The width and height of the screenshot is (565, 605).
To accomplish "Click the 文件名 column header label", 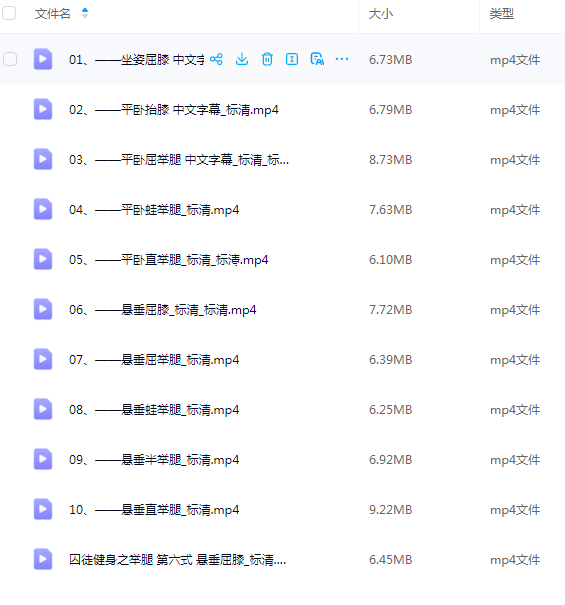I will click(x=52, y=14).
